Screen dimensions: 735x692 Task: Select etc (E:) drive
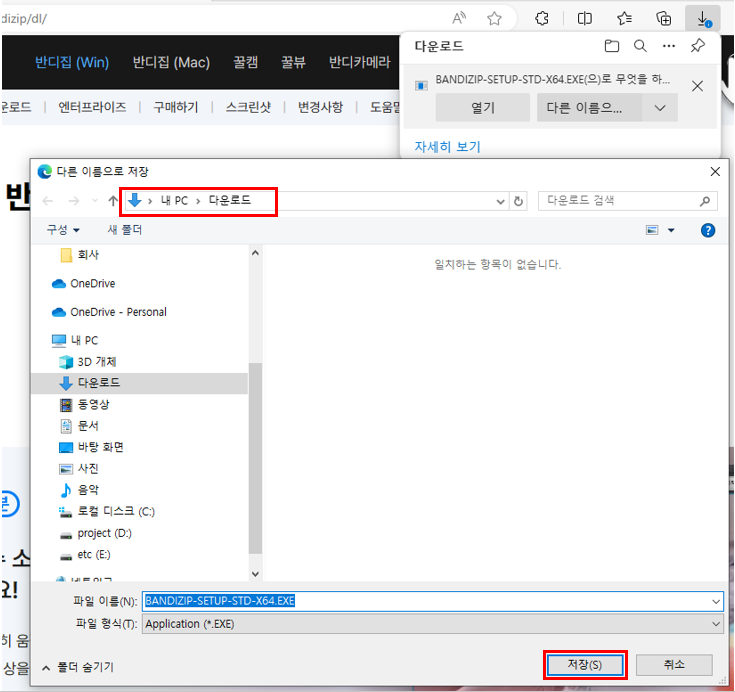pos(93,555)
